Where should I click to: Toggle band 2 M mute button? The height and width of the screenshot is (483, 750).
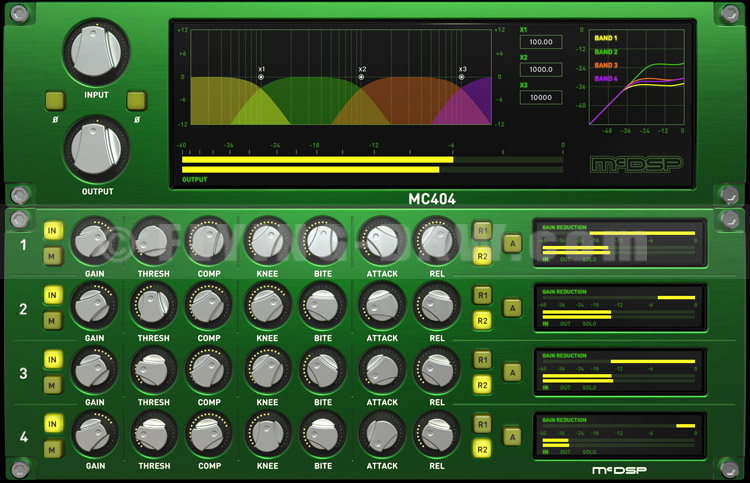pyautogui.click(x=52, y=321)
